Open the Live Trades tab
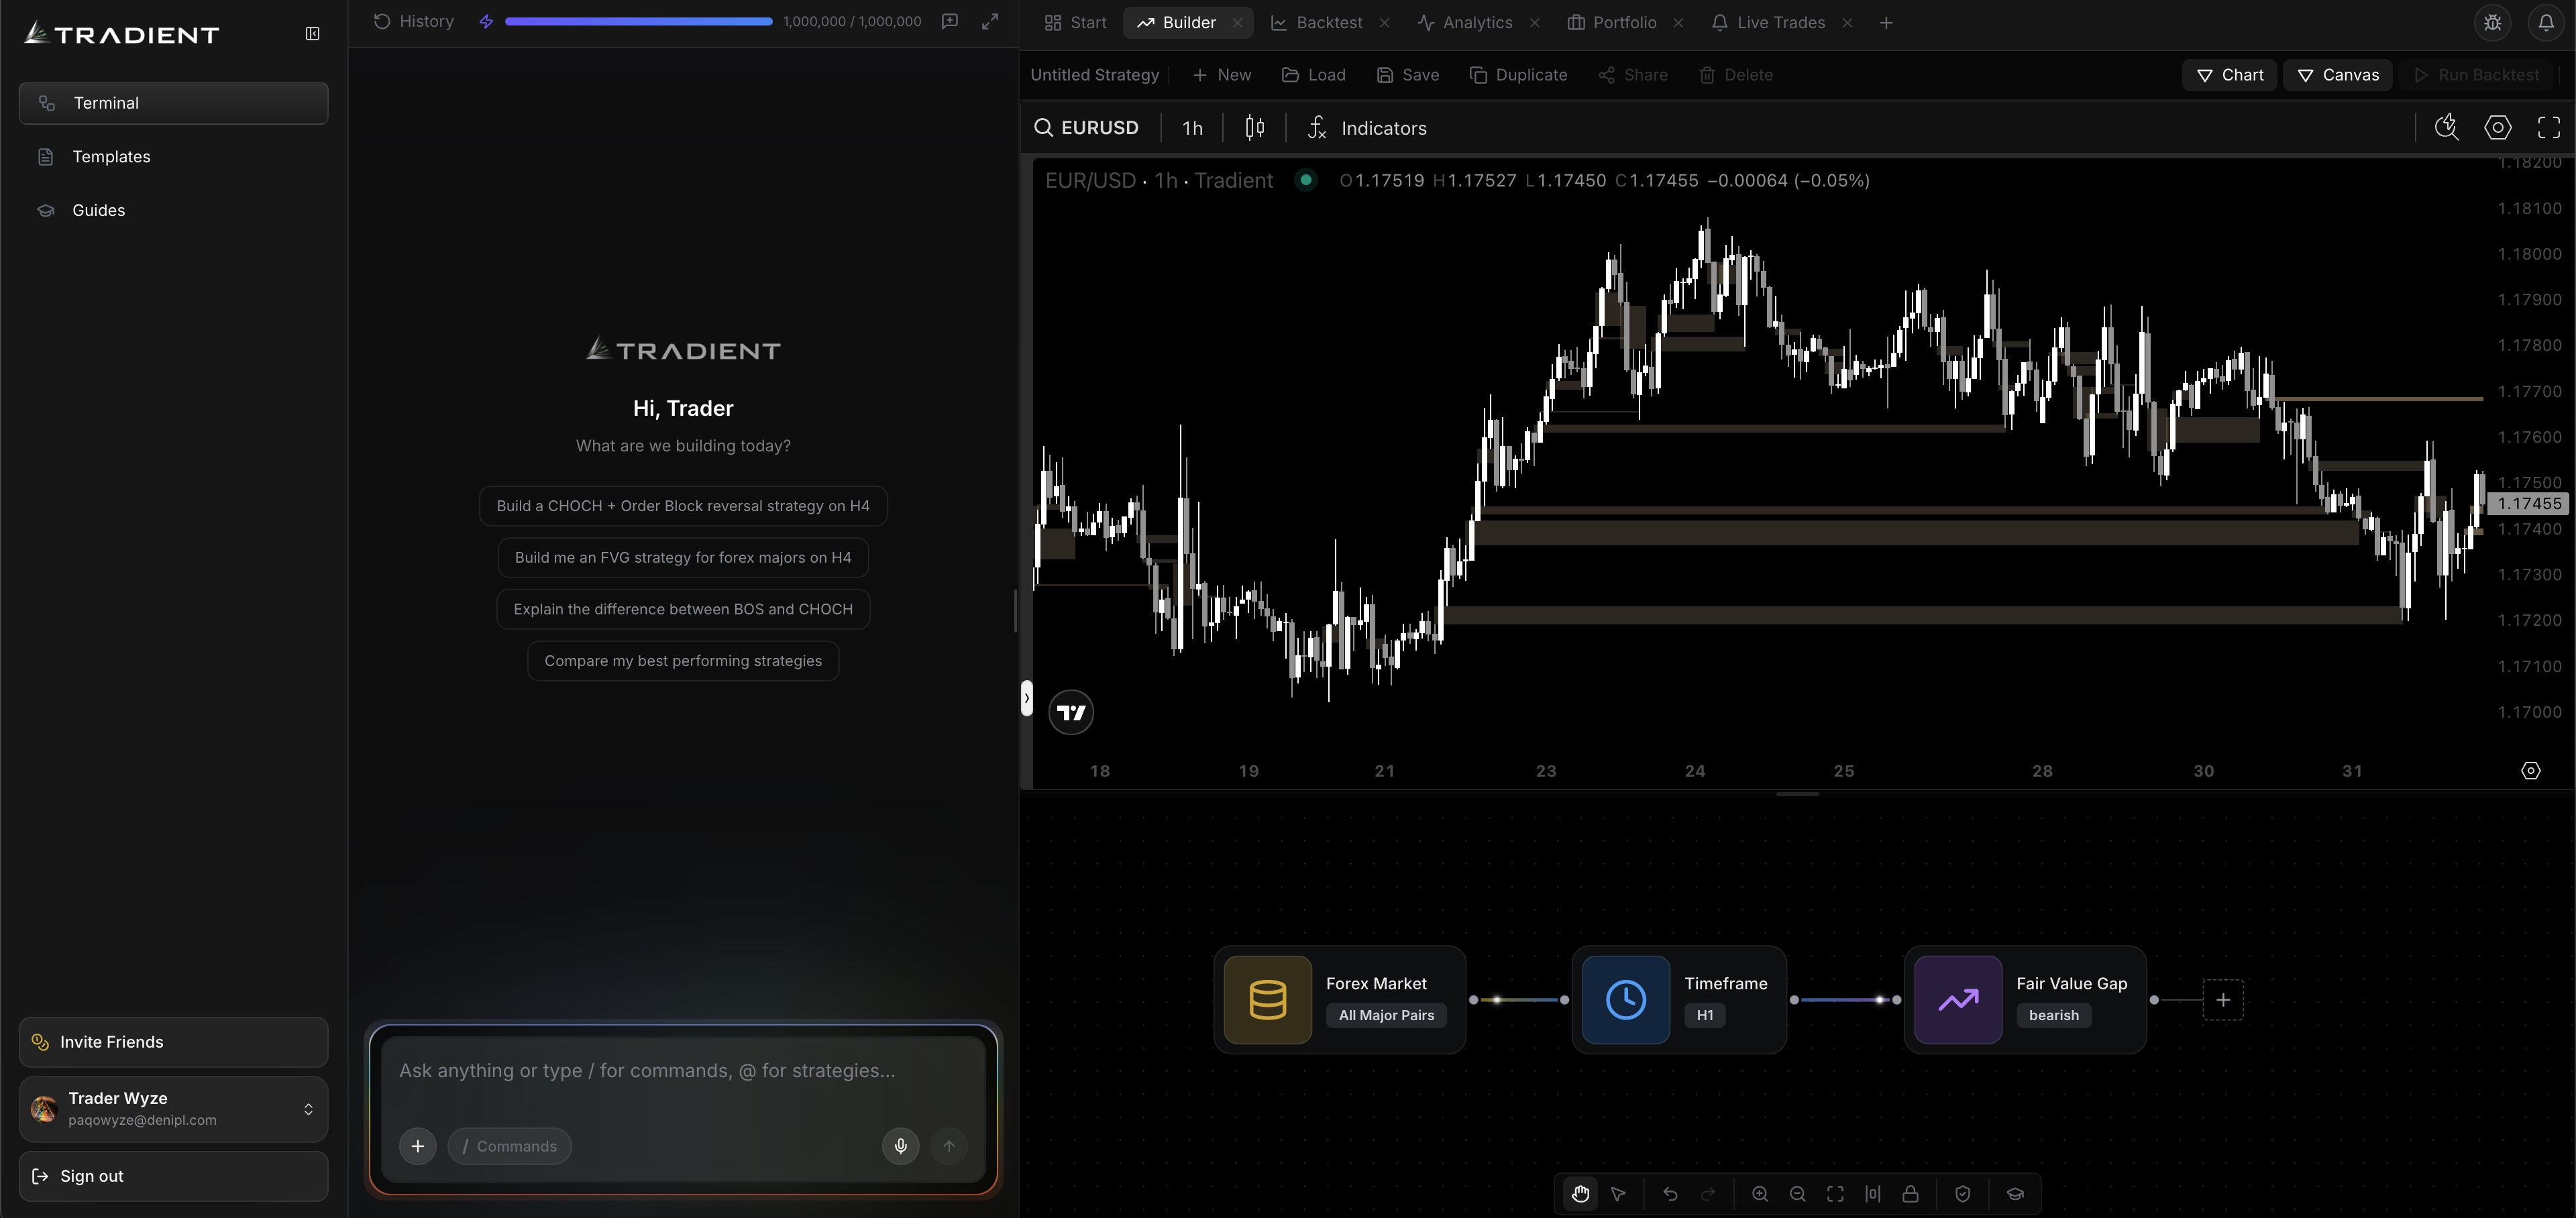2576x1218 pixels. (1768, 22)
